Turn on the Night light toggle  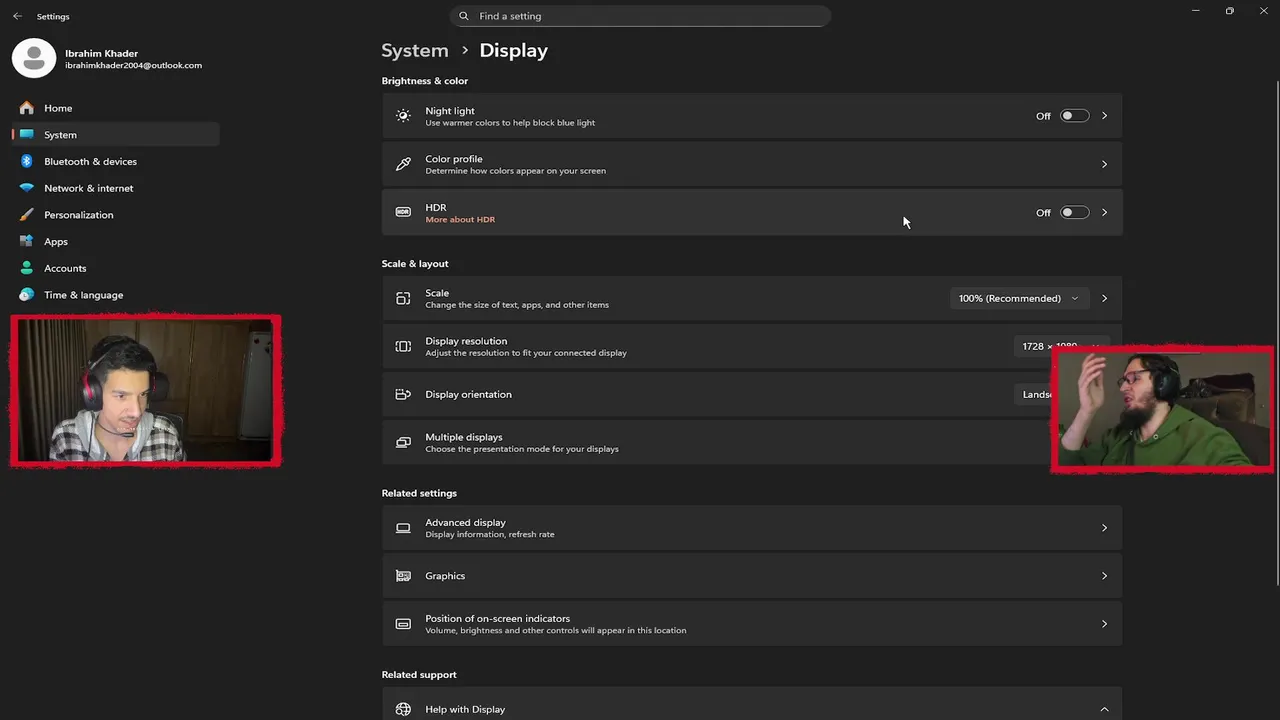pyautogui.click(x=1074, y=116)
